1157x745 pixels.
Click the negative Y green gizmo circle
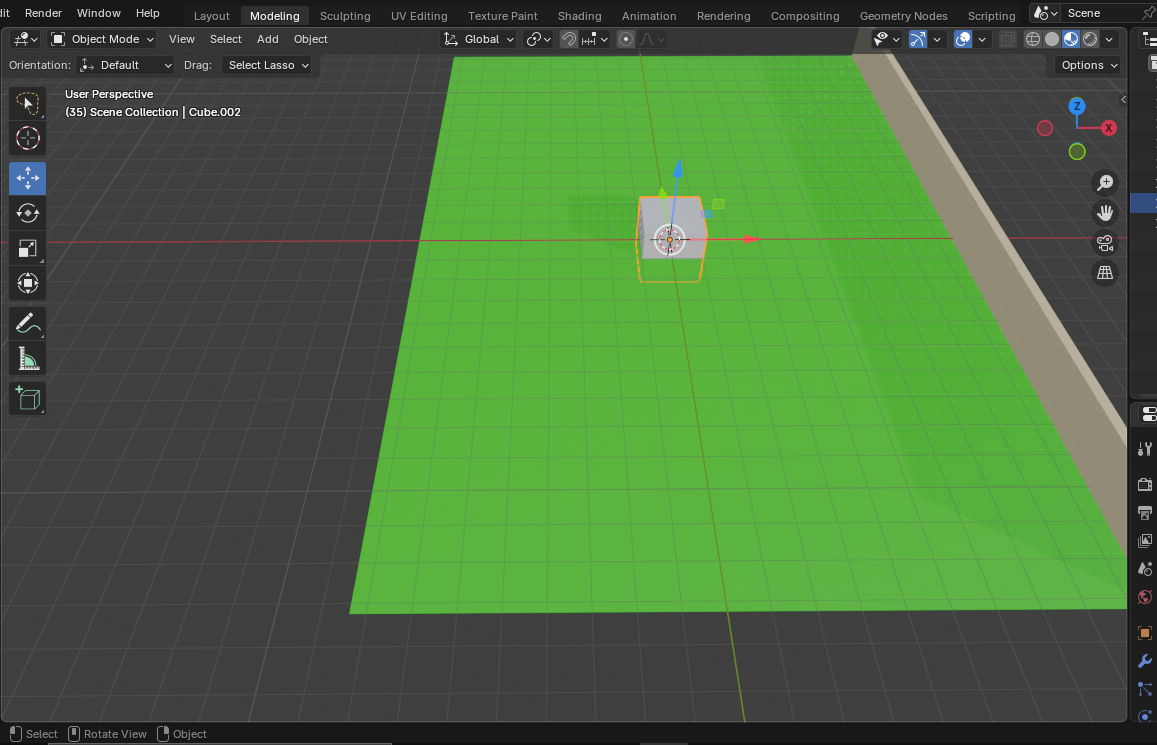pyautogui.click(x=1077, y=152)
